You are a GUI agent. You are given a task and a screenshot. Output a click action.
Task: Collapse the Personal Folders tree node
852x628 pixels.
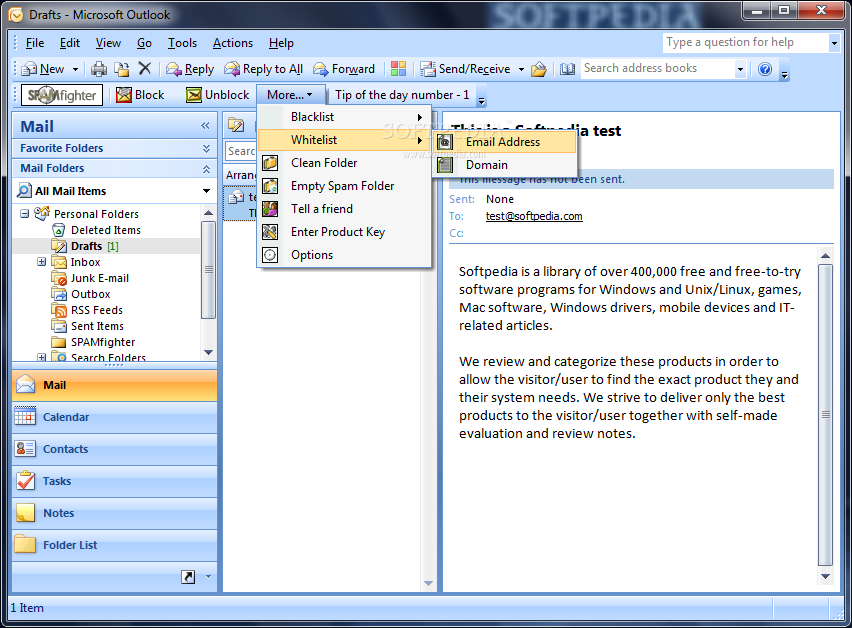(24, 214)
